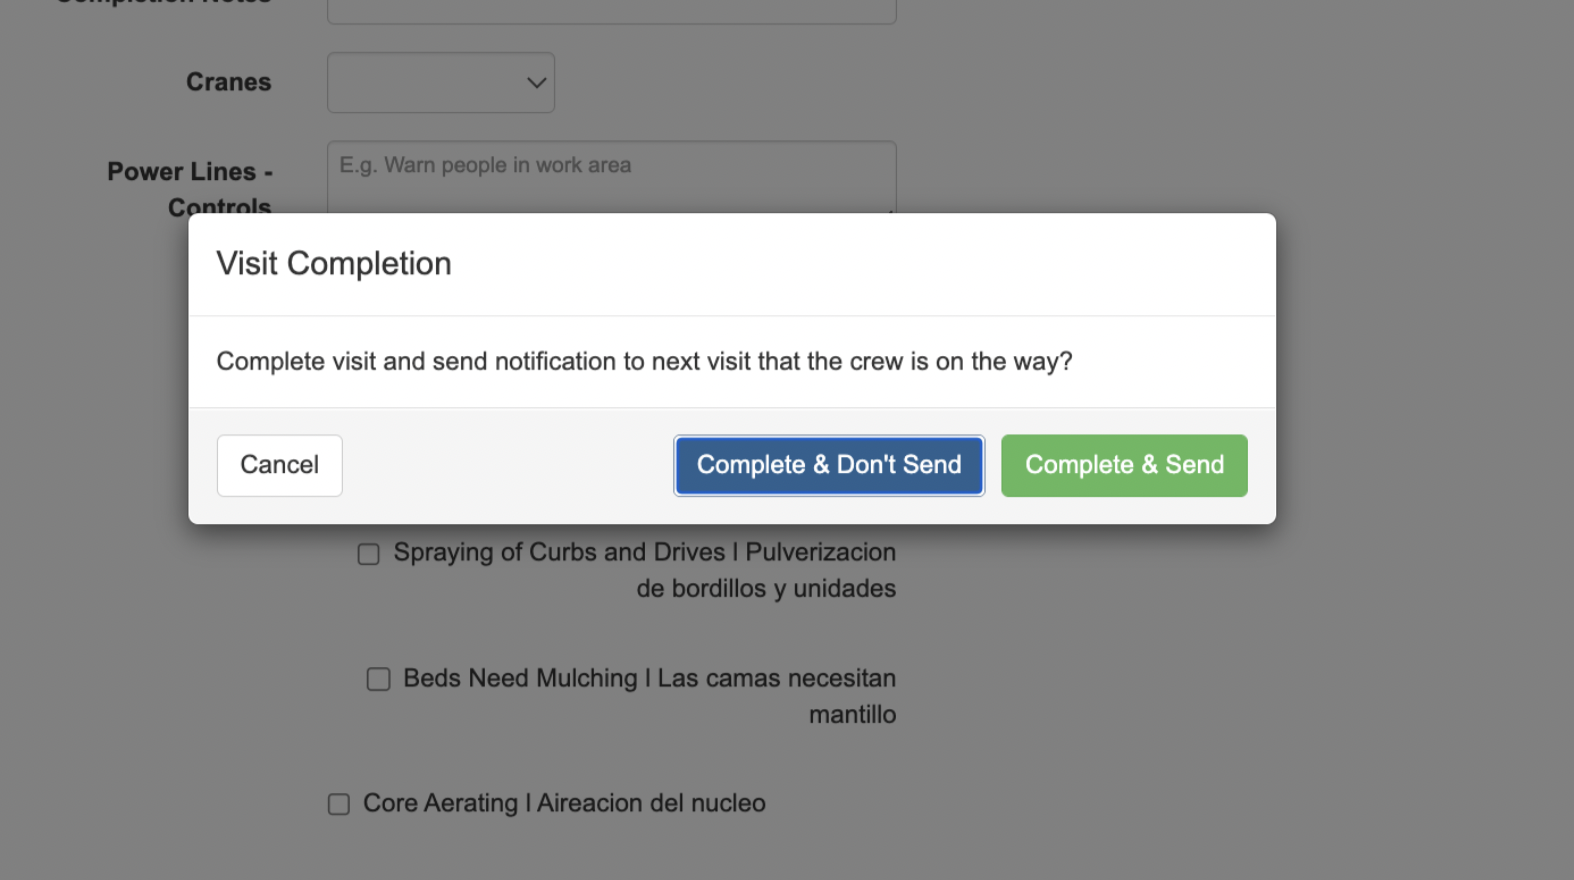Check Spraying of Curbs and Drives checkbox

[x=369, y=554]
